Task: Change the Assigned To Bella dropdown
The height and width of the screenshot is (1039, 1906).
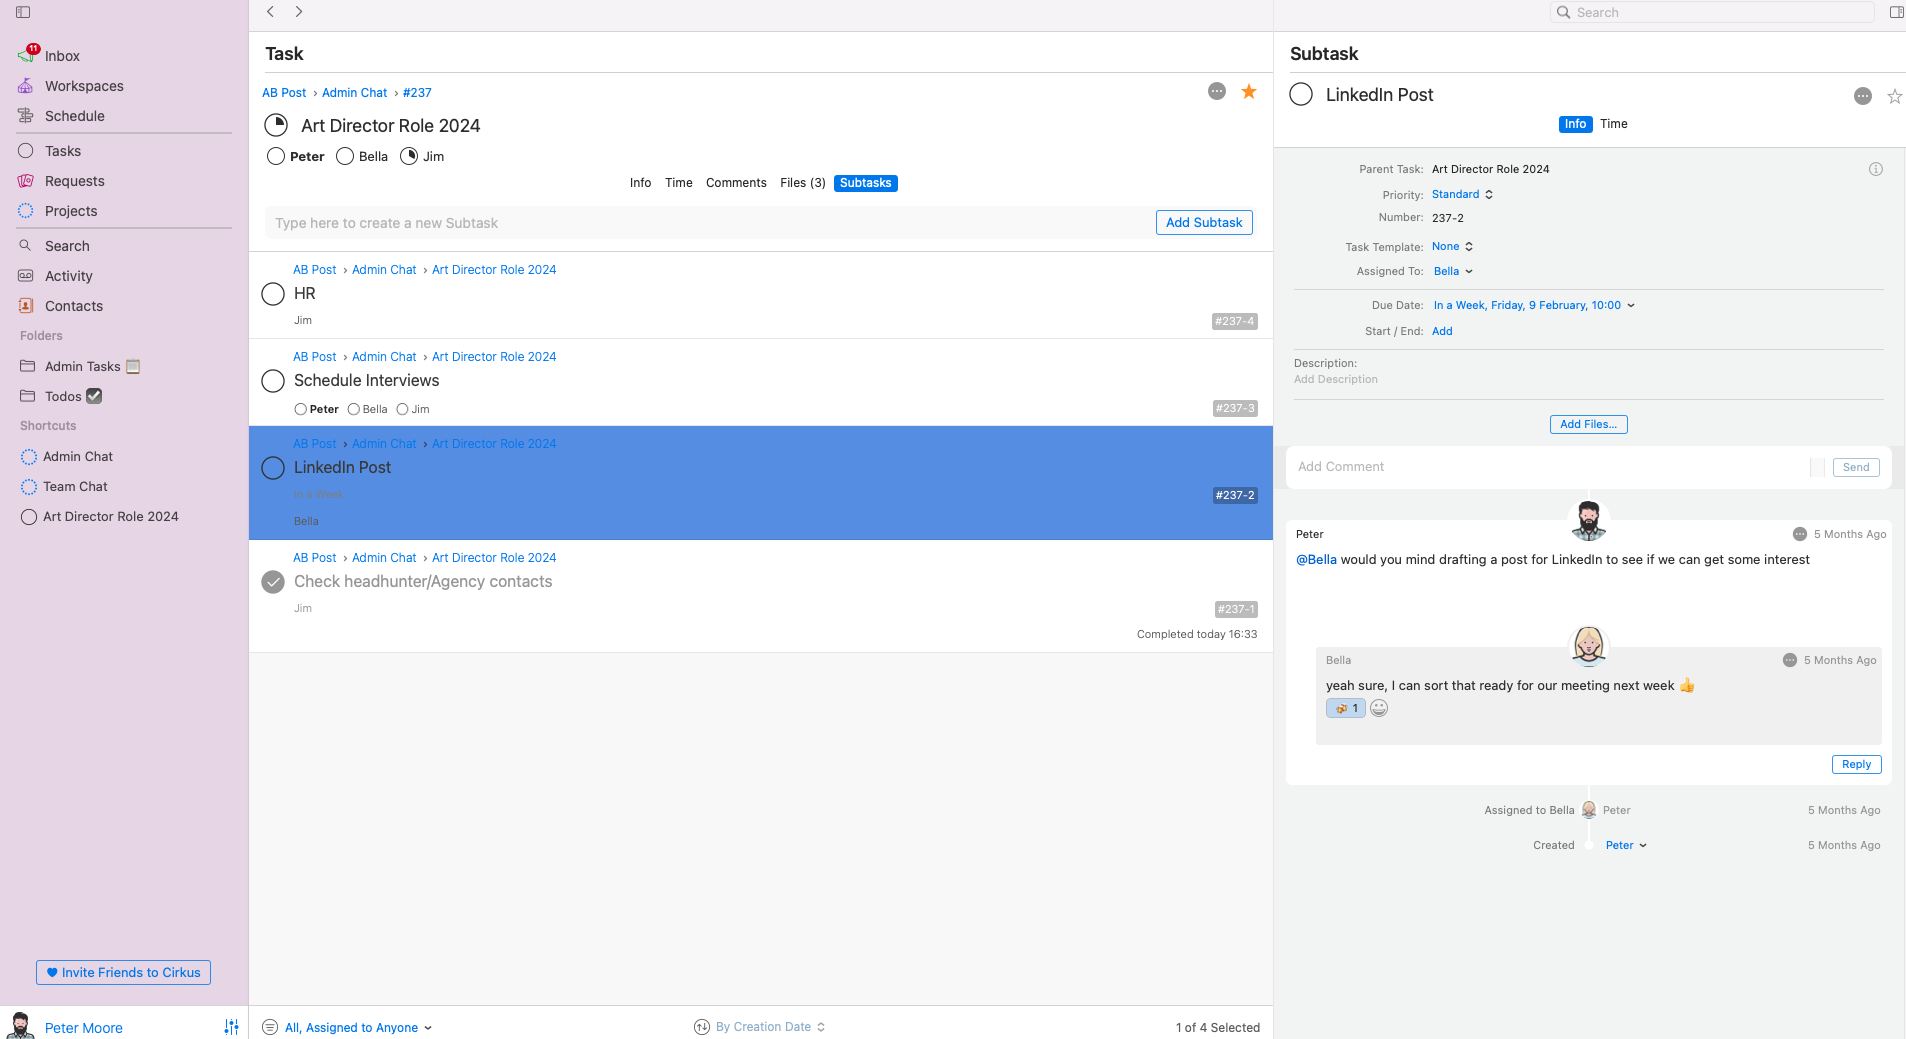Action: (1453, 271)
